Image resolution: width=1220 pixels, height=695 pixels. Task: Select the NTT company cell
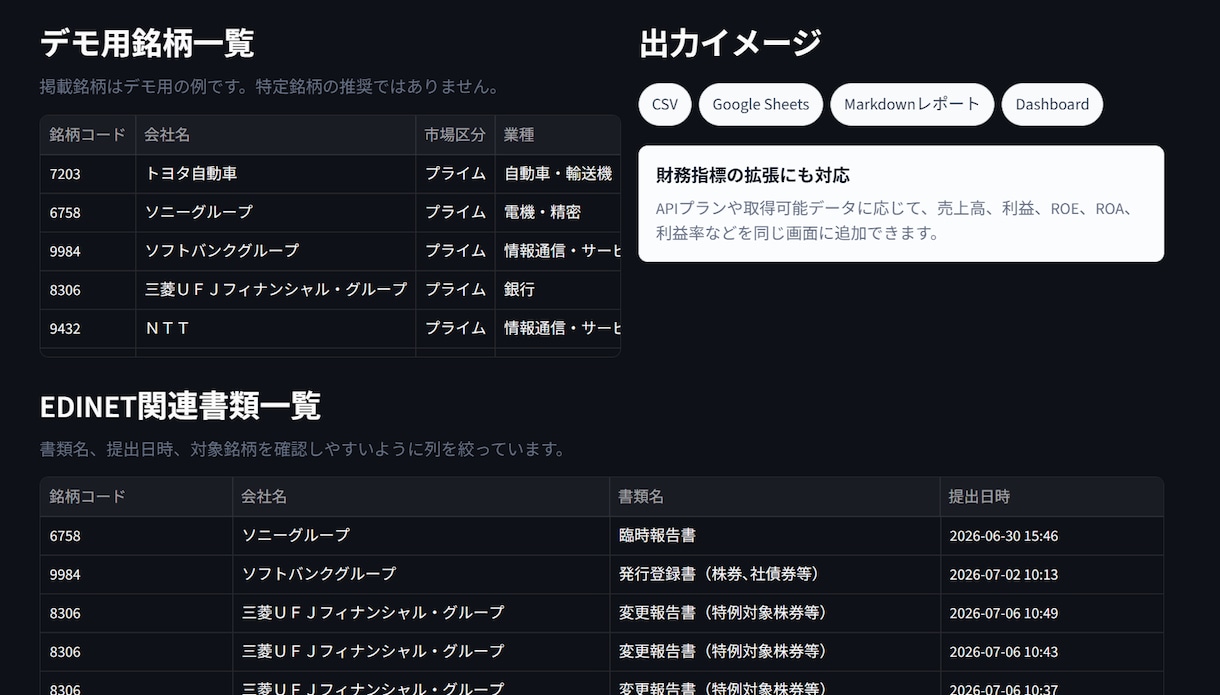pyautogui.click(x=276, y=328)
